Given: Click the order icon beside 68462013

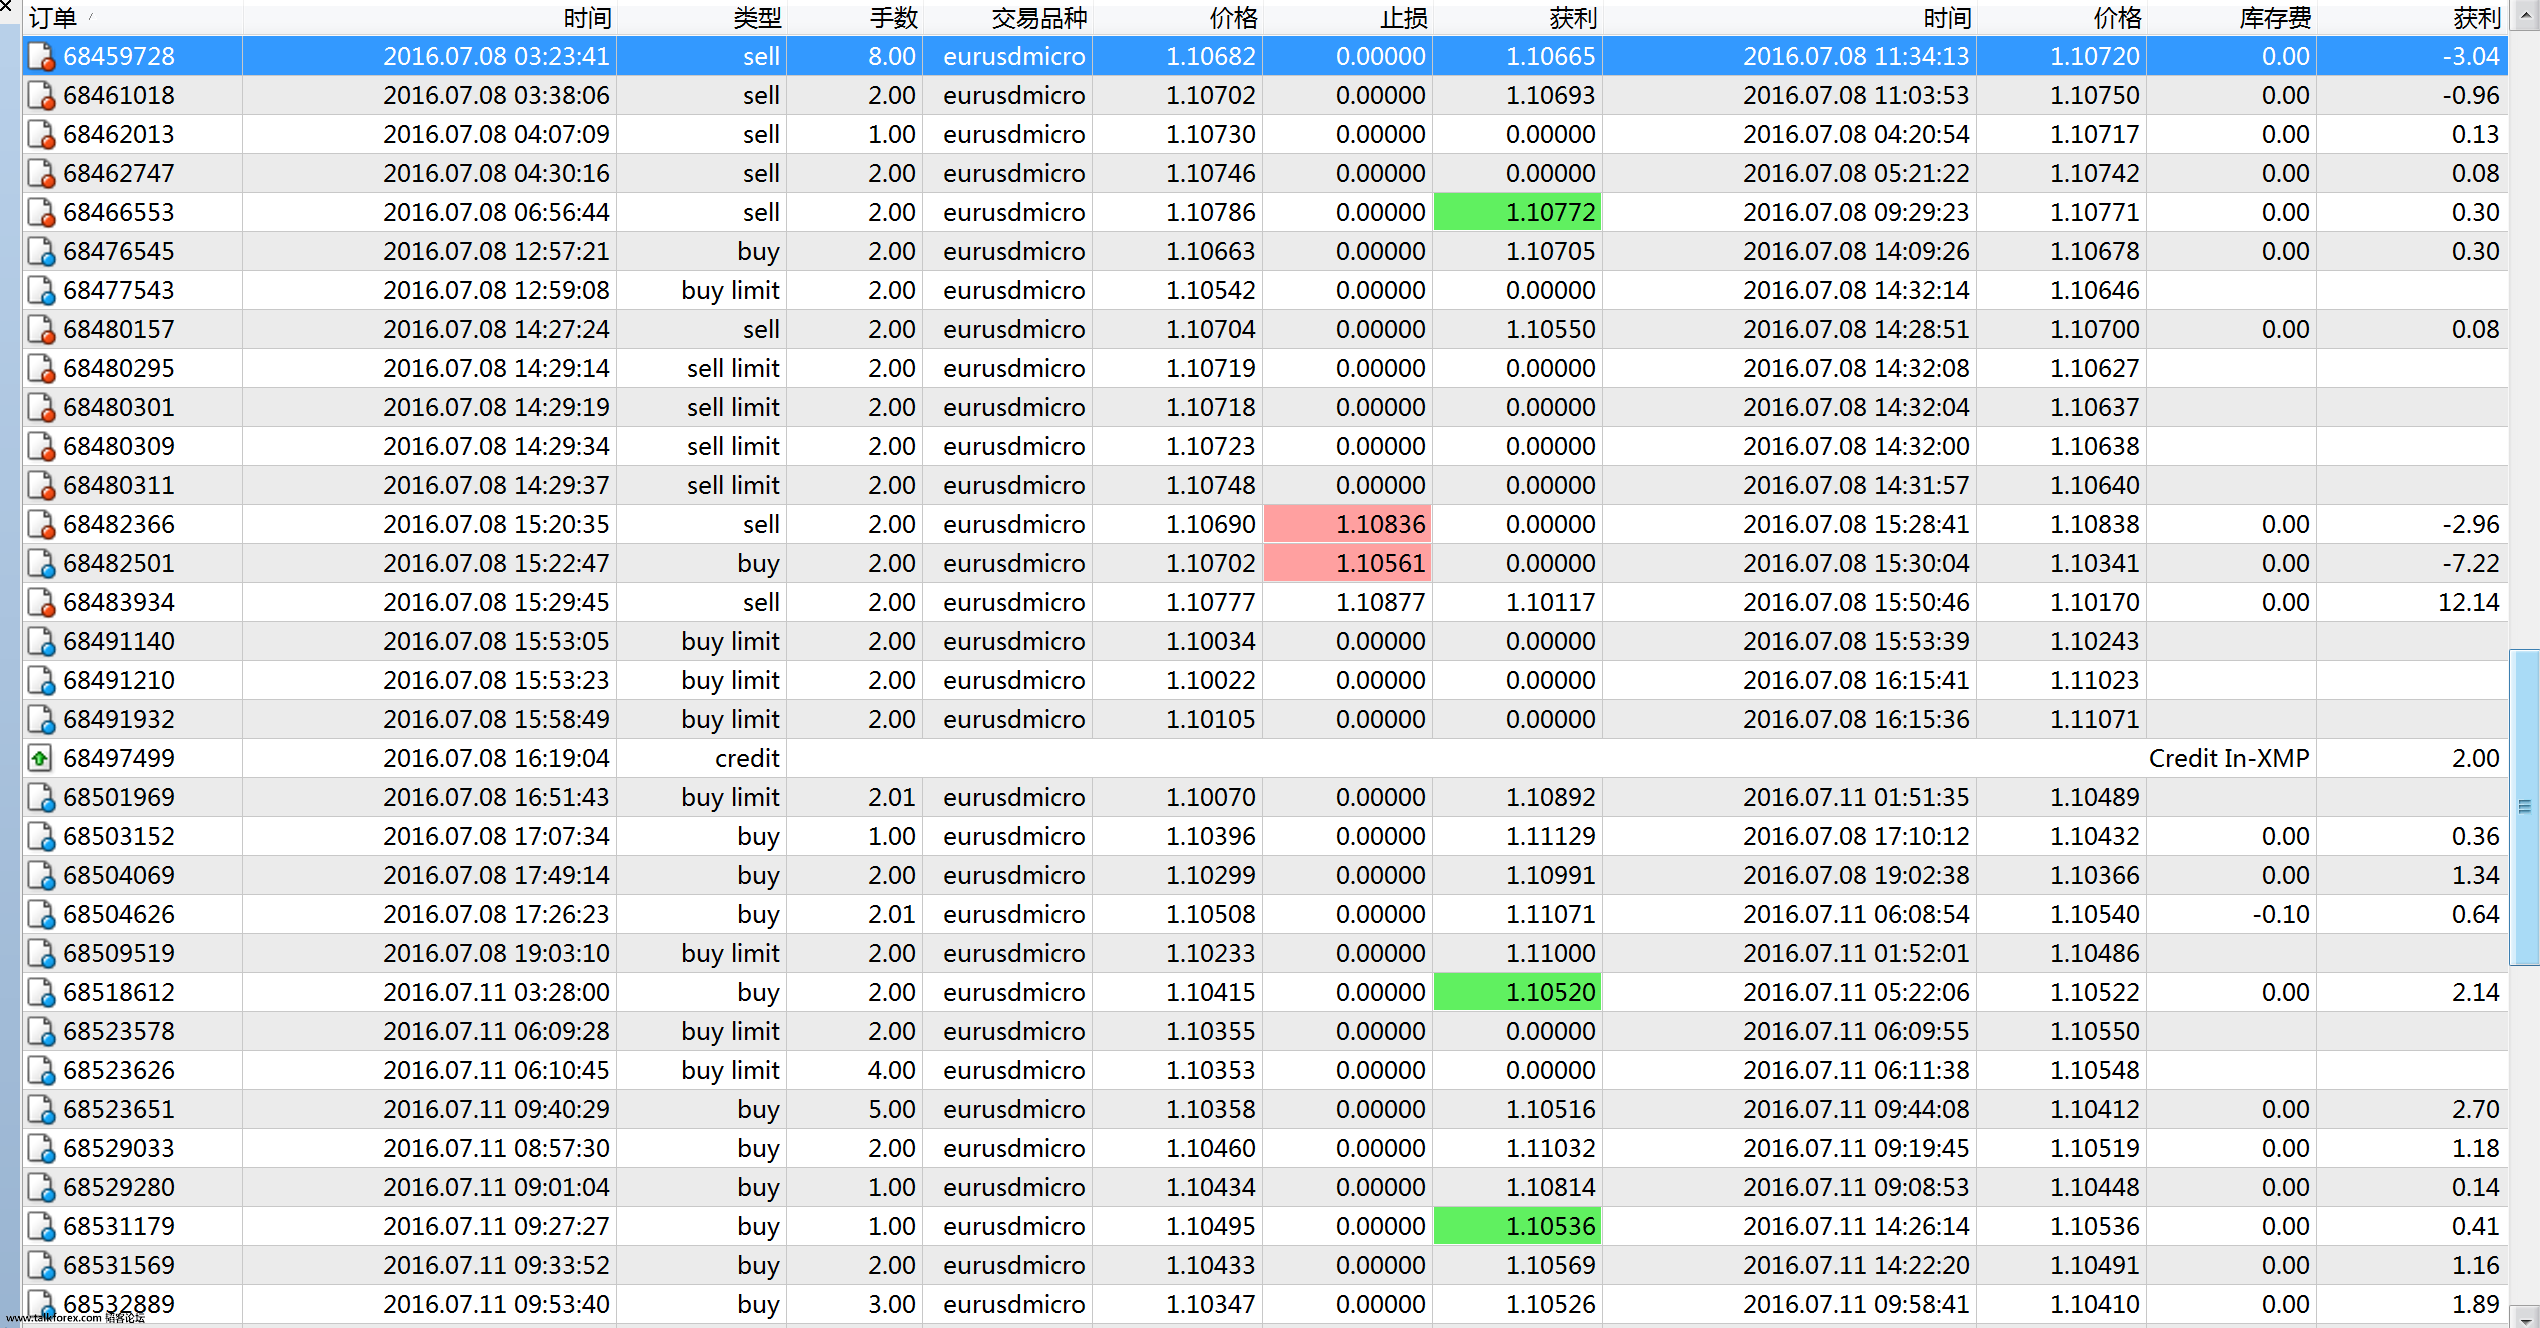Looking at the screenshot, I should click(x=41, y=135).
